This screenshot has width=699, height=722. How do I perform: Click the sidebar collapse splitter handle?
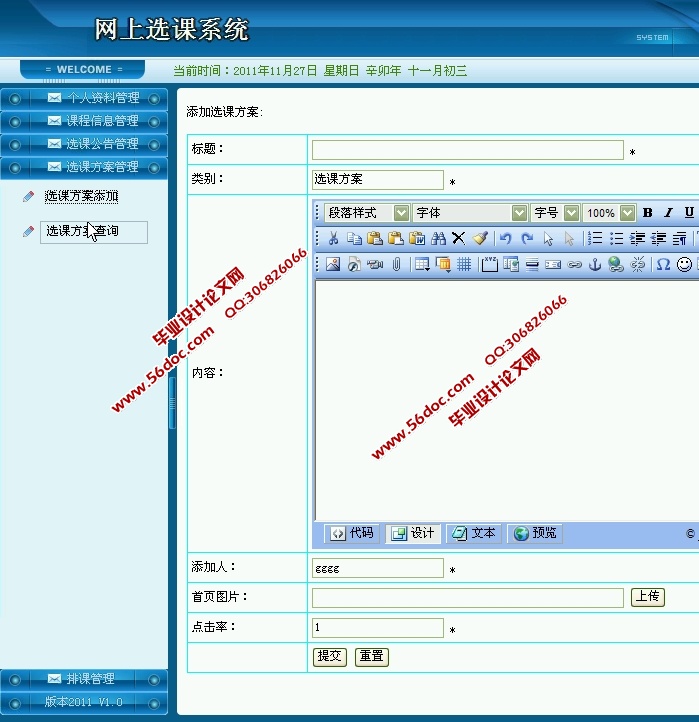coord(172,403)
